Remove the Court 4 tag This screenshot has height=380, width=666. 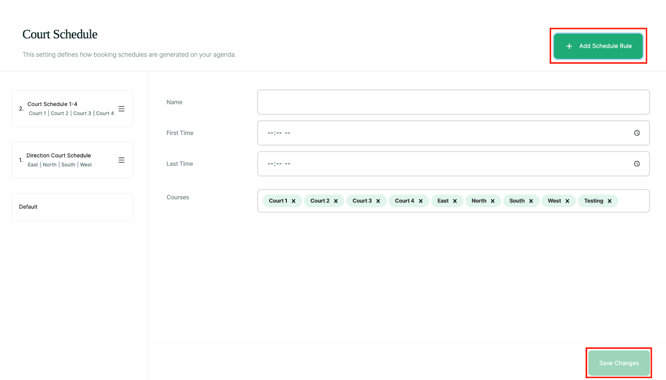(x=420, y=201)
